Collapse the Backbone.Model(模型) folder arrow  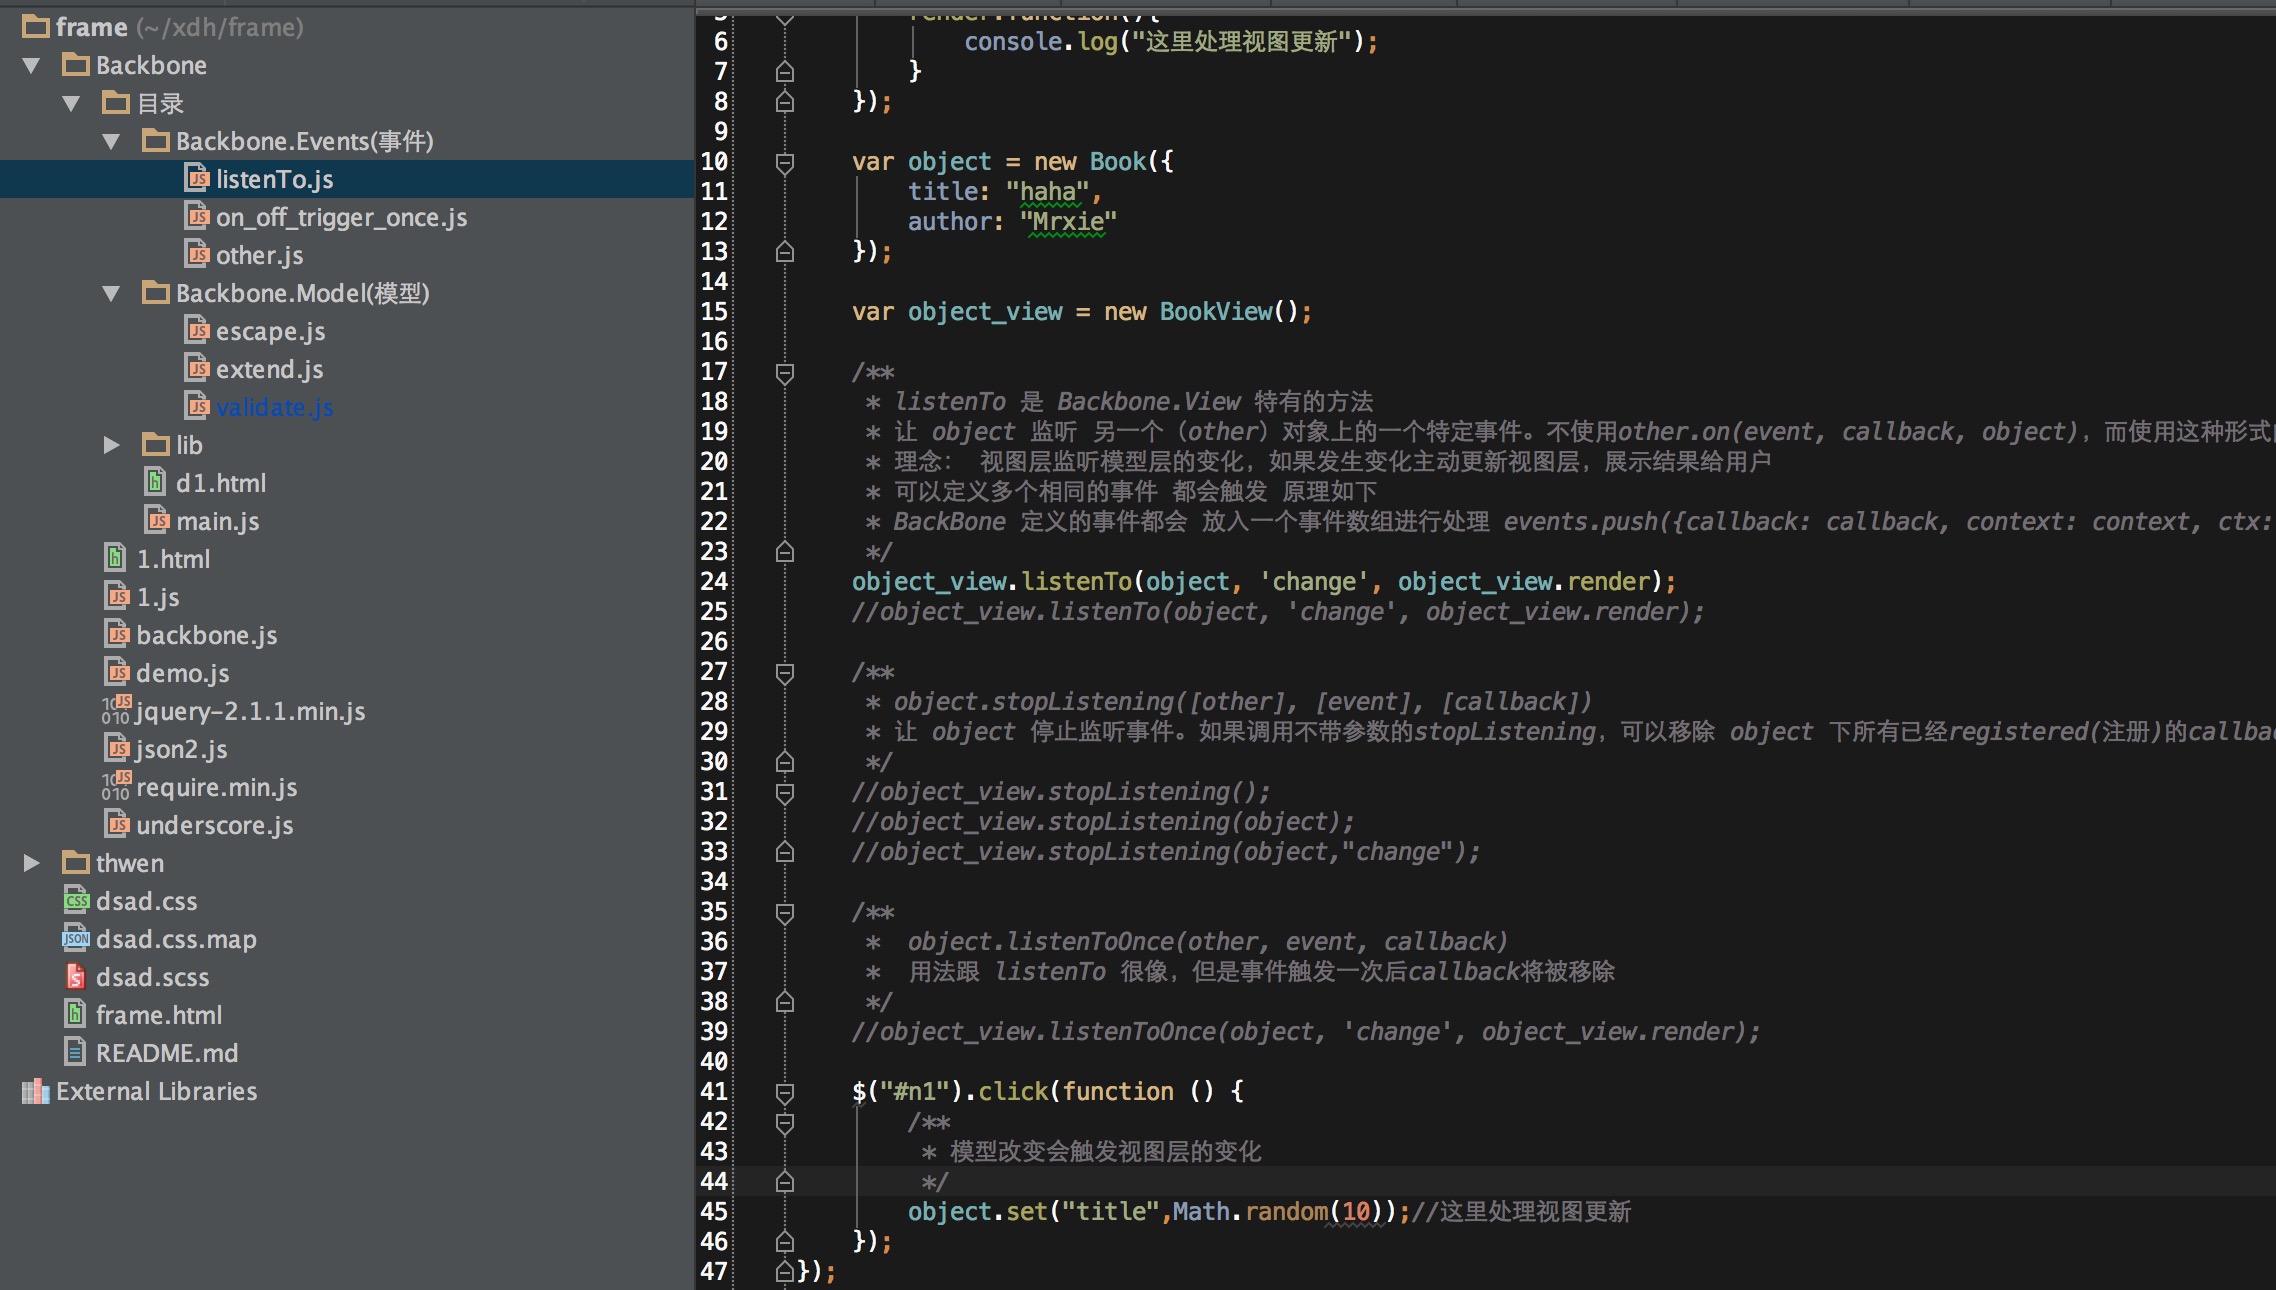111,293
